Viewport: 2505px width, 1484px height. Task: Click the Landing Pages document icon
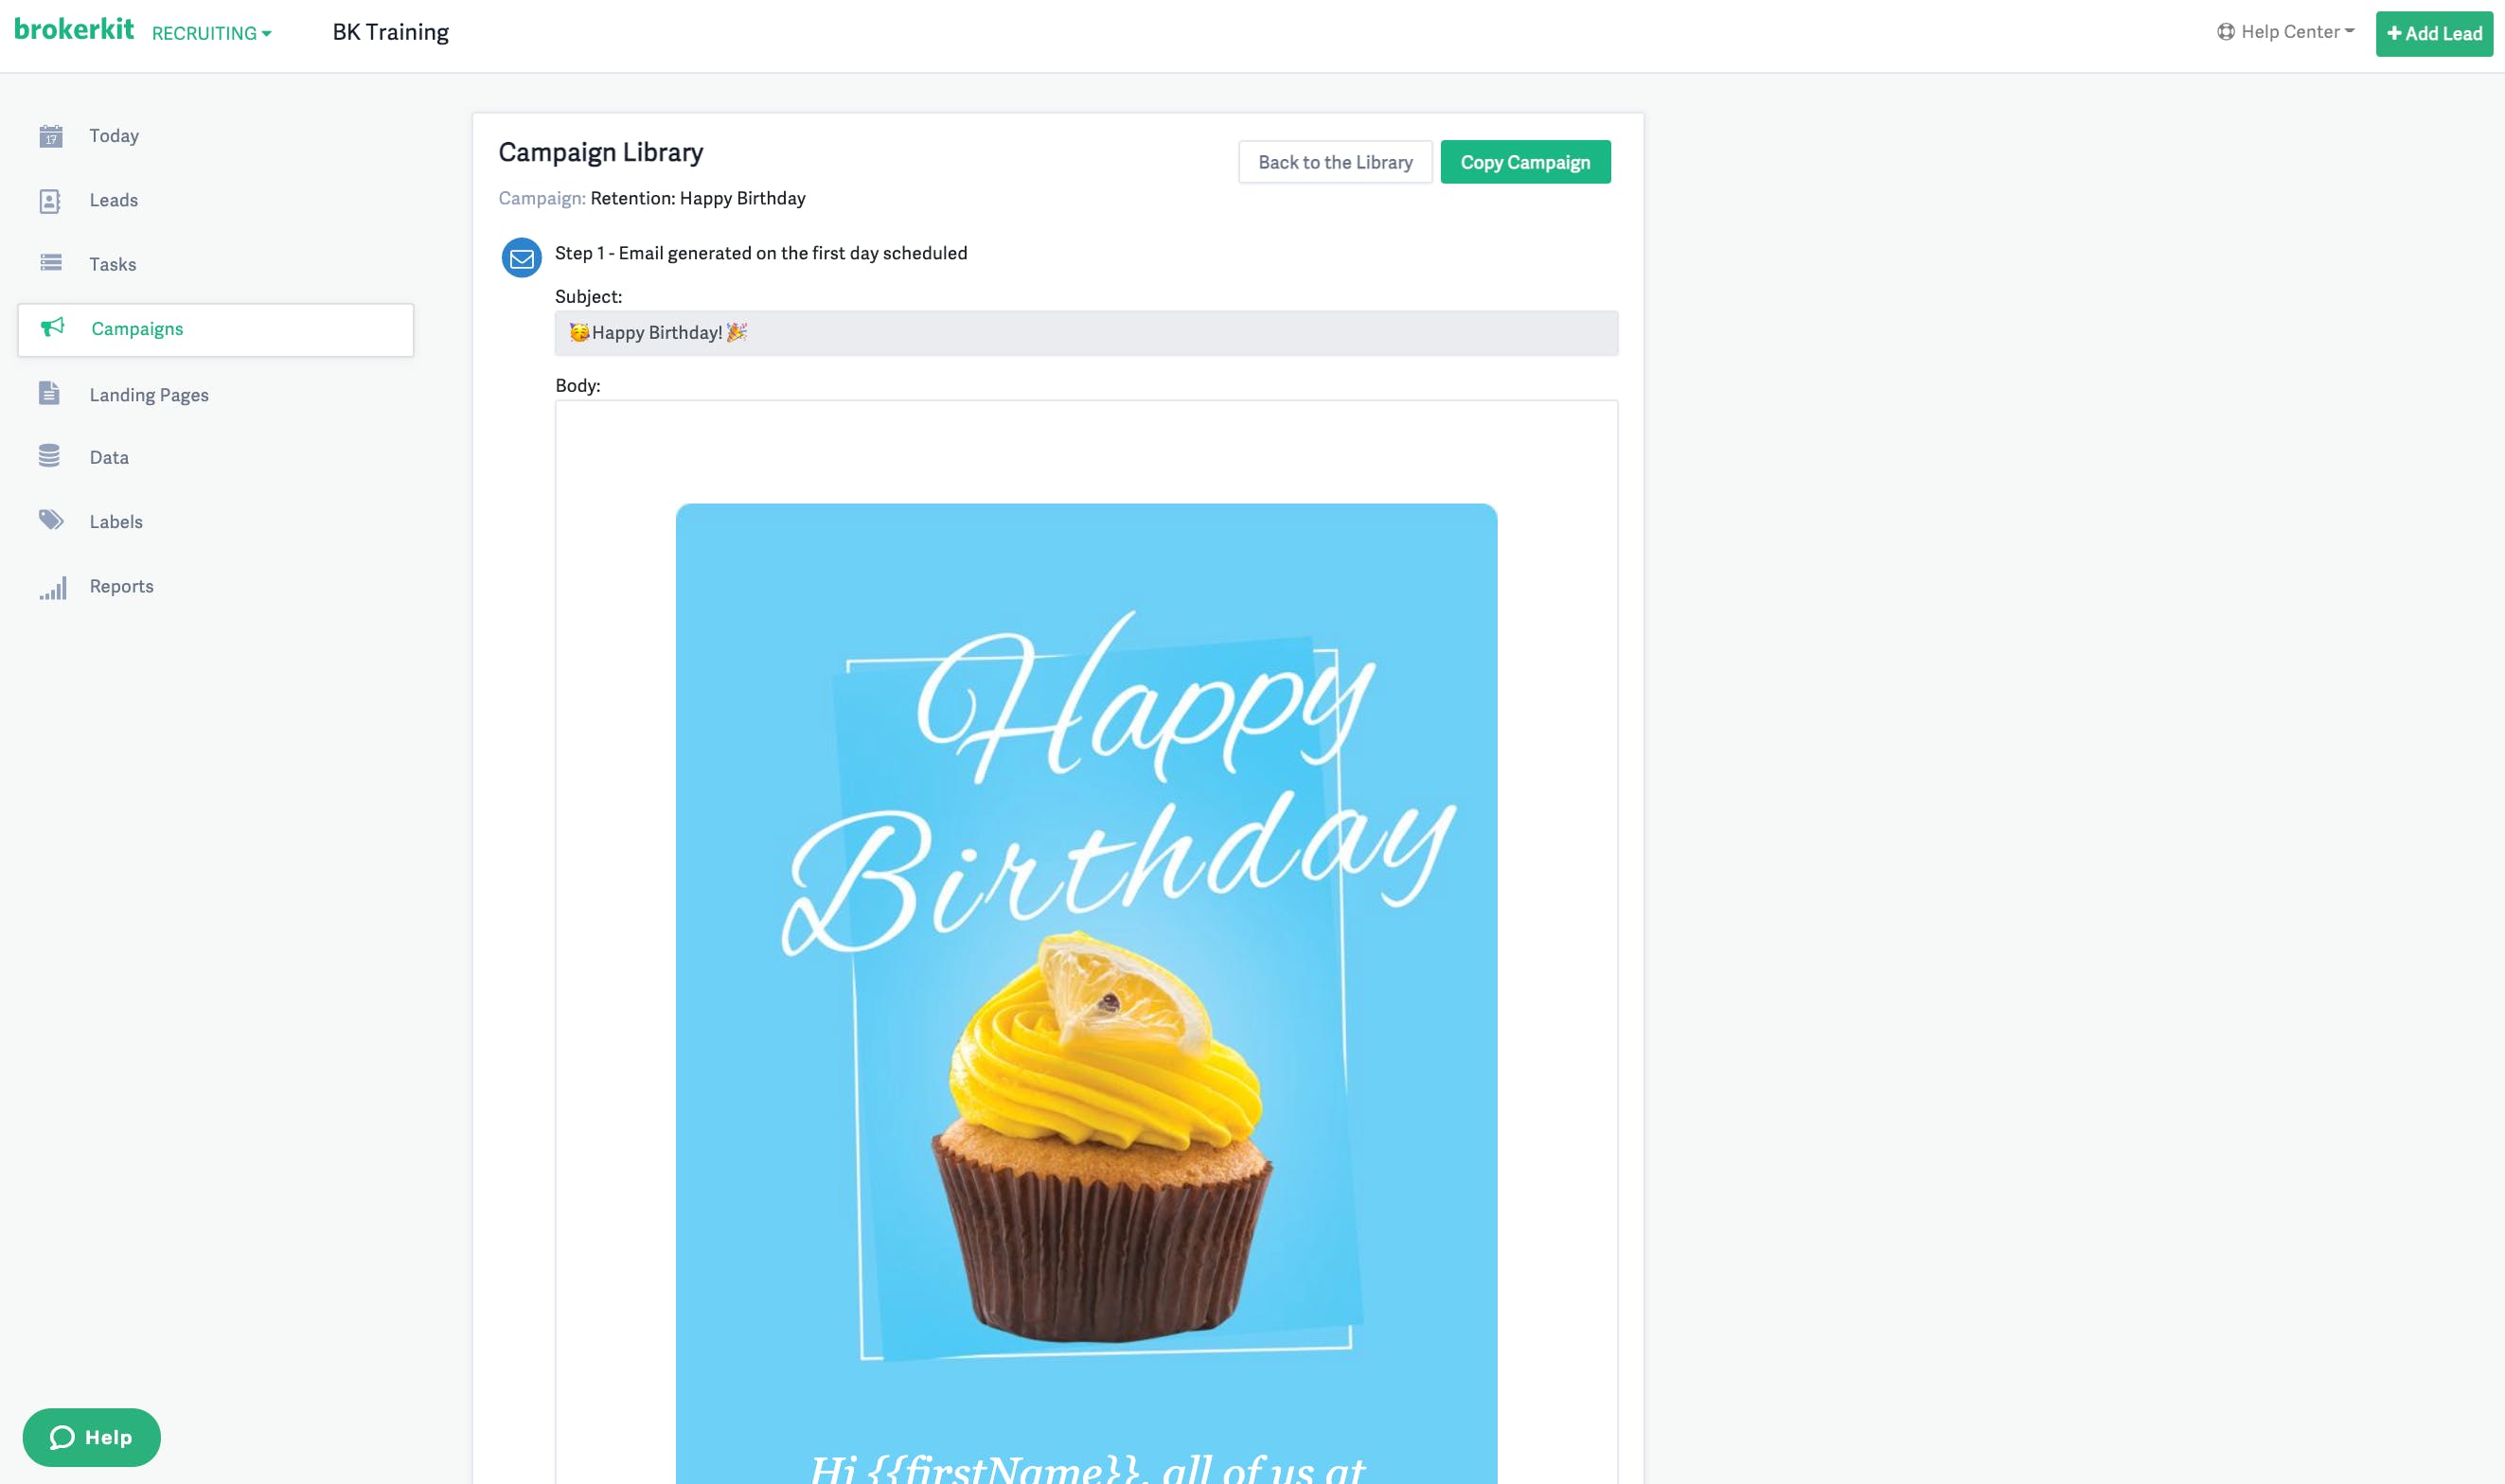coord(49,393)
